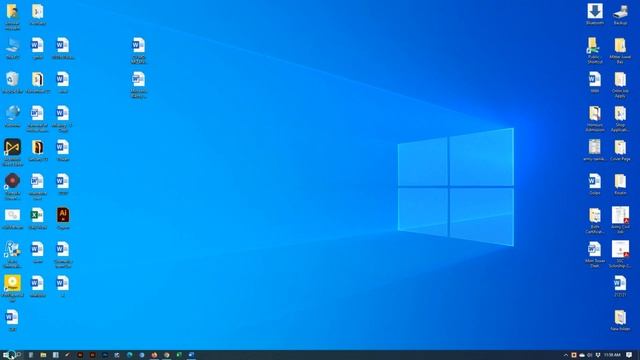
Task: Click the OneDrive cloud tray icon
Action: (582, 355)
